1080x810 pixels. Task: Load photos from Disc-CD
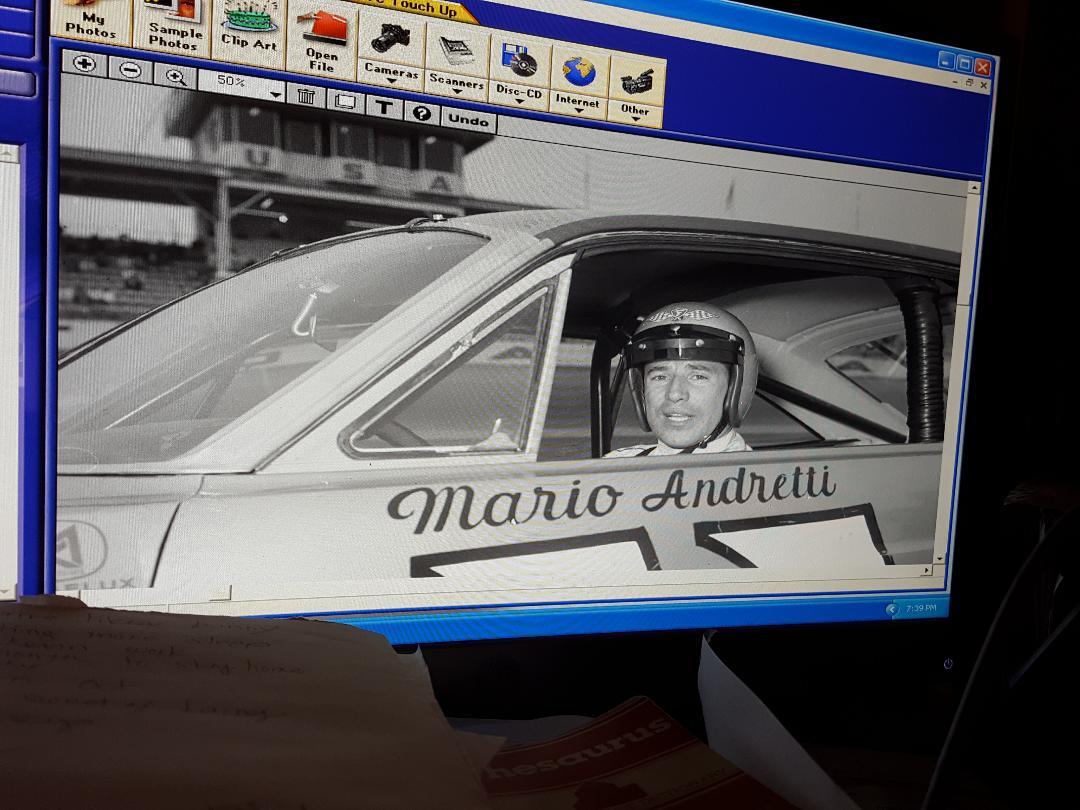pyautogui.click(x=520, y=71)
